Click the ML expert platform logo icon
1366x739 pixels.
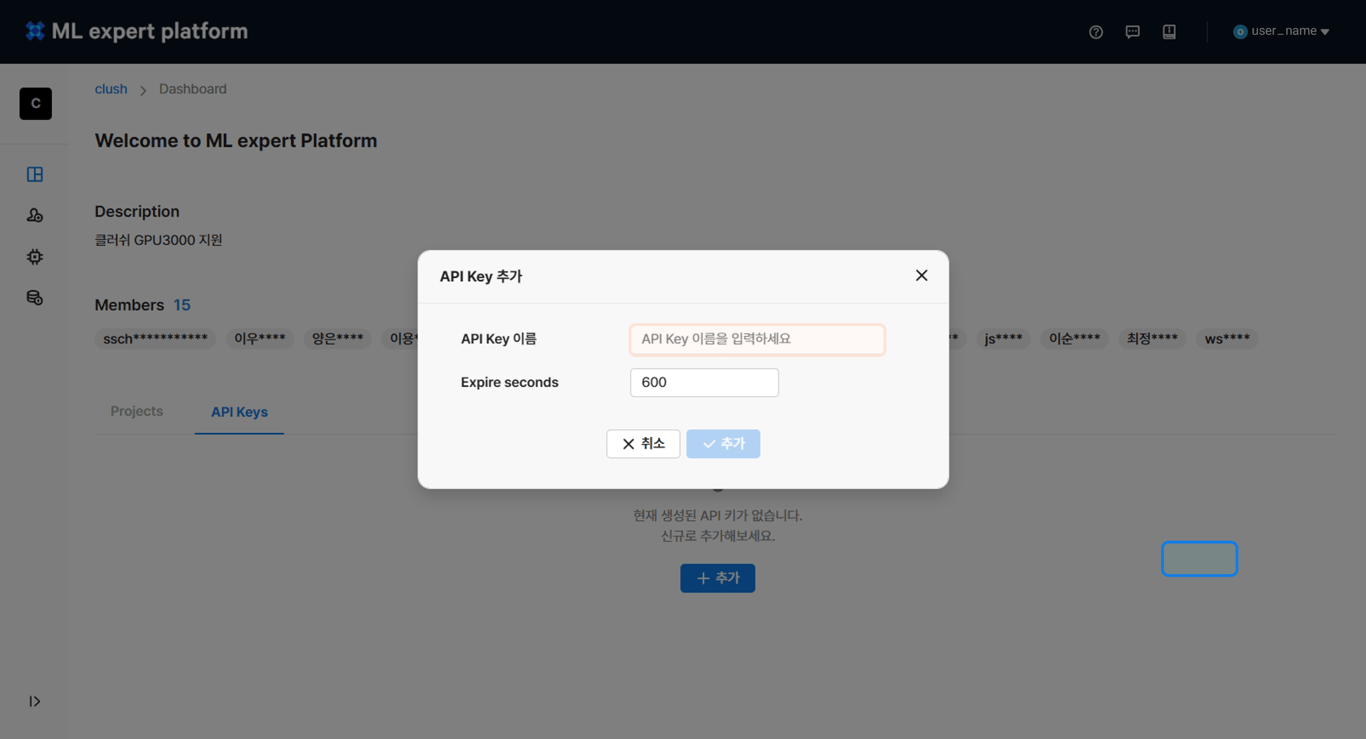(x=35, y=31)
